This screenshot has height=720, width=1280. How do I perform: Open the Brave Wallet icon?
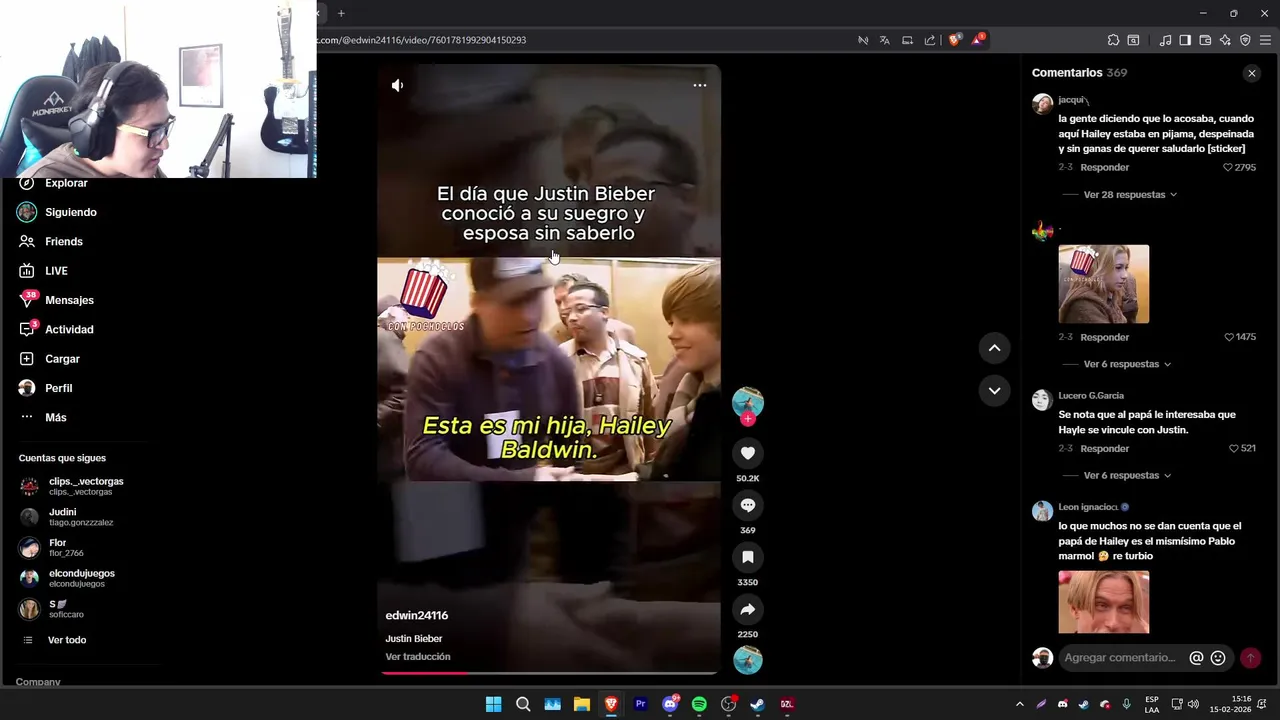pos(1205,40)
